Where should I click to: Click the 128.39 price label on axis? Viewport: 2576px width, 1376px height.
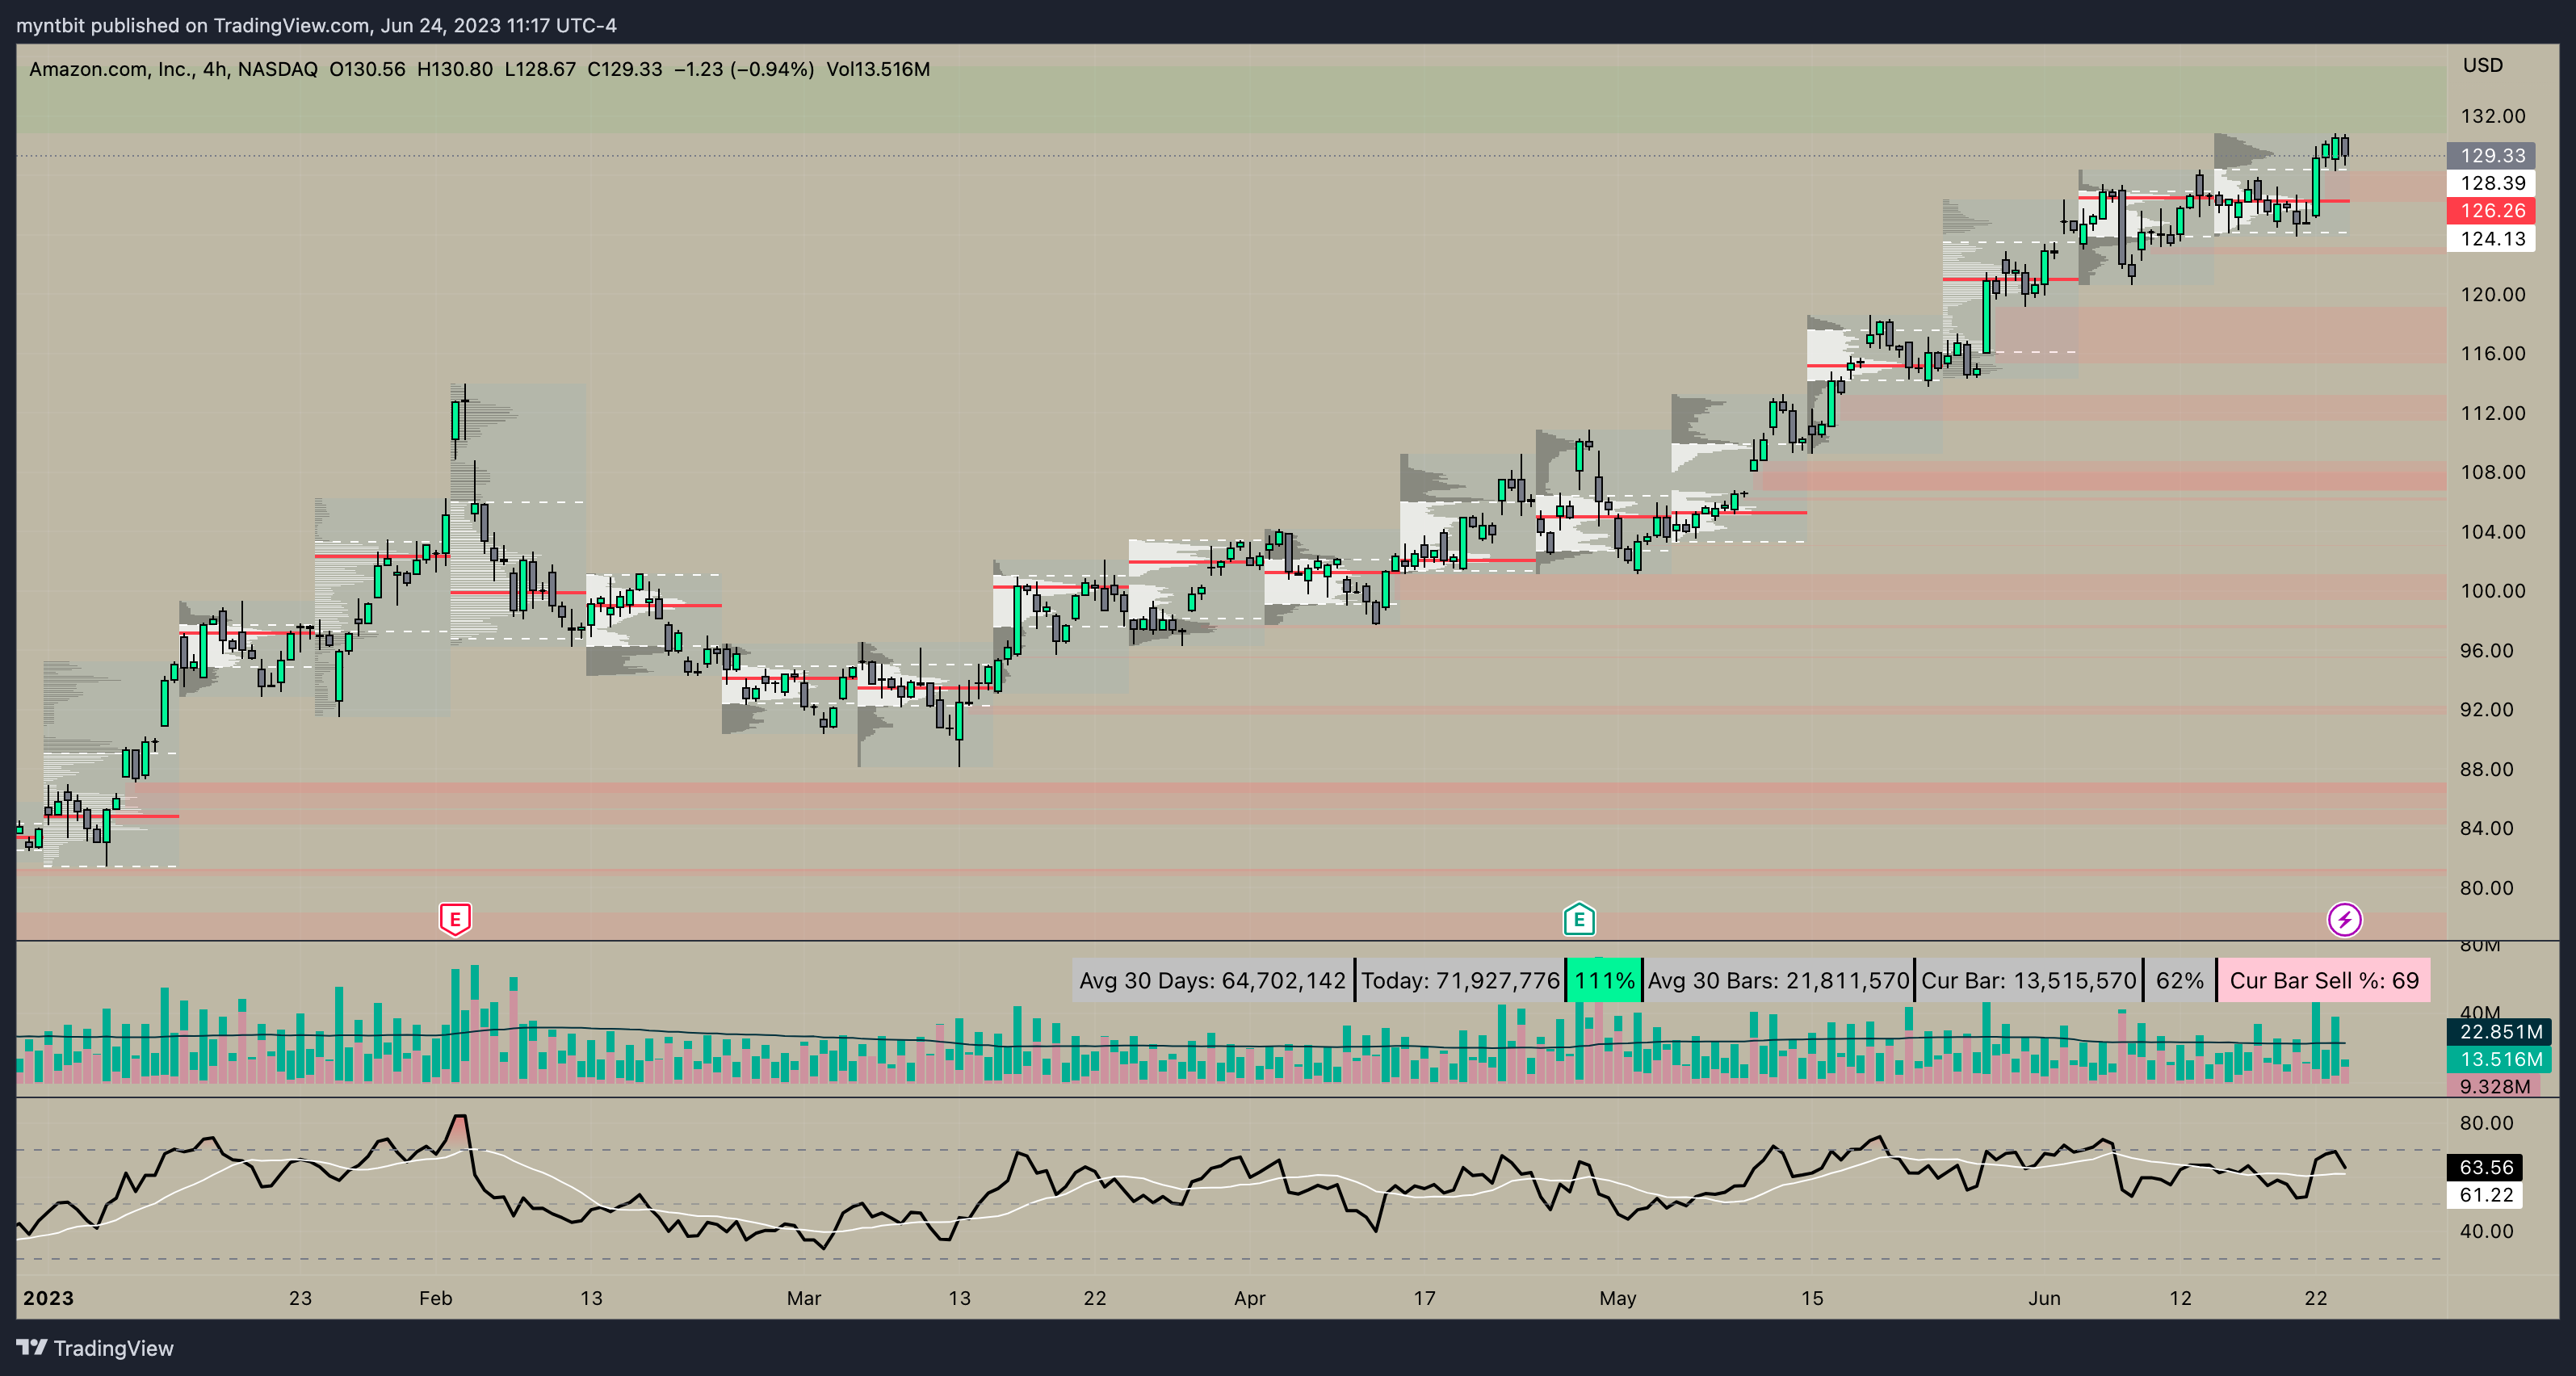click(2490, 183)
